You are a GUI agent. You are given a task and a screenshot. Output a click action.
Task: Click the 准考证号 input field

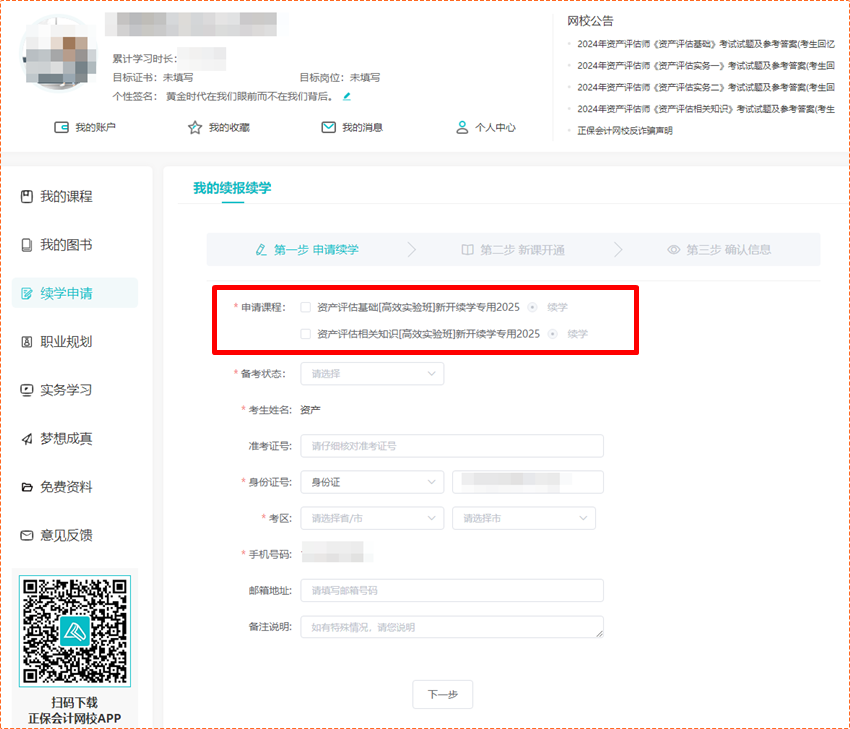[451, 445]
